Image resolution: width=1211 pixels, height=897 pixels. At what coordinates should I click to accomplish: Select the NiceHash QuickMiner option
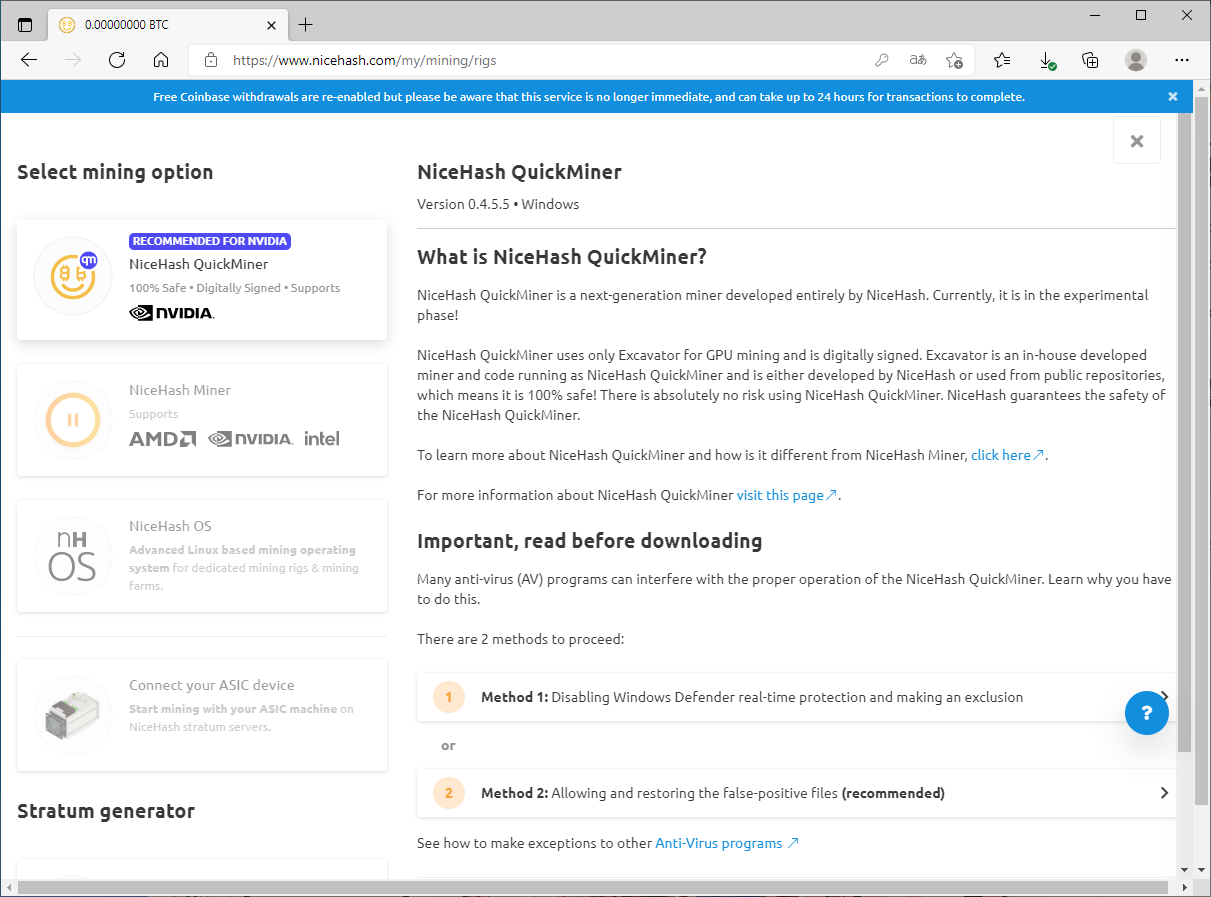tap(202, 280)
